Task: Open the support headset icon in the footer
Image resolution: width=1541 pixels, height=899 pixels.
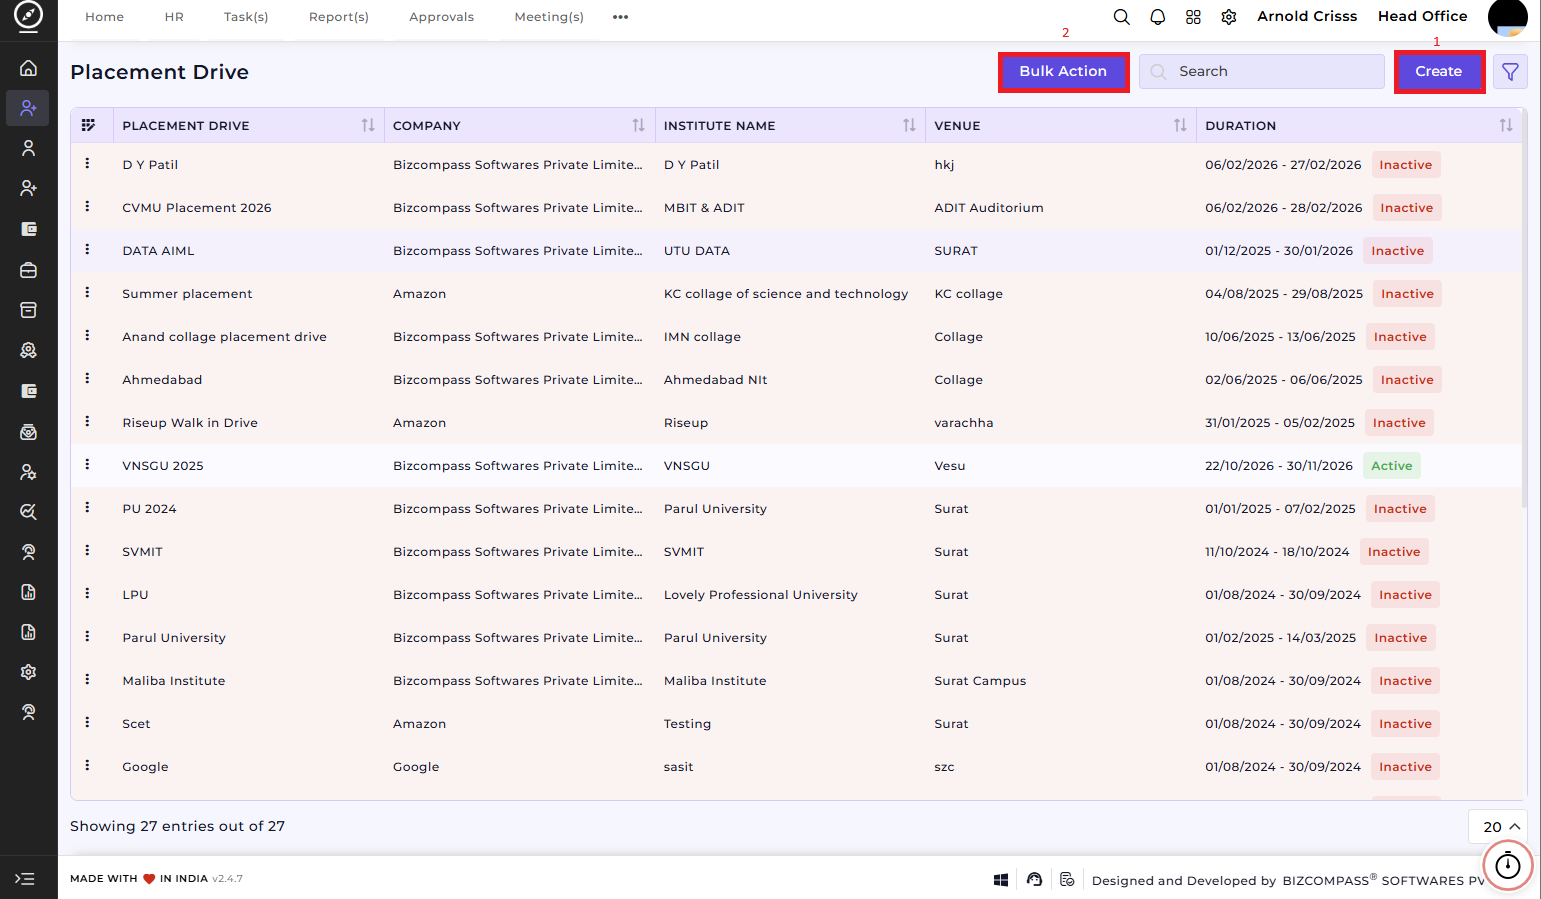Action: 1035,880
